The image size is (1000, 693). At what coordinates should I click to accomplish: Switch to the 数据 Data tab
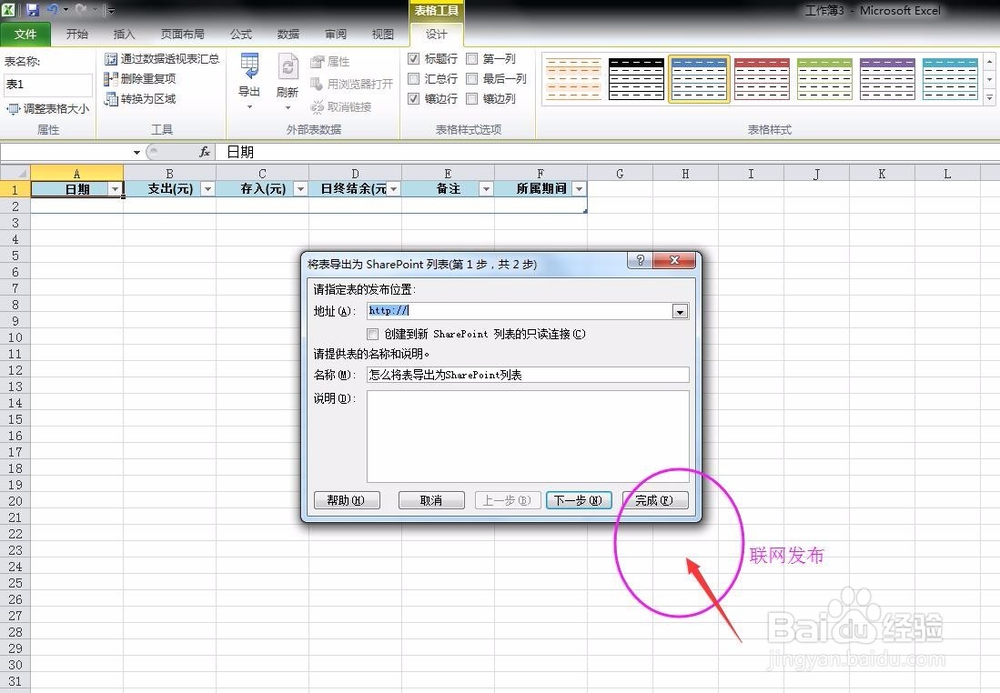(288, 34)
